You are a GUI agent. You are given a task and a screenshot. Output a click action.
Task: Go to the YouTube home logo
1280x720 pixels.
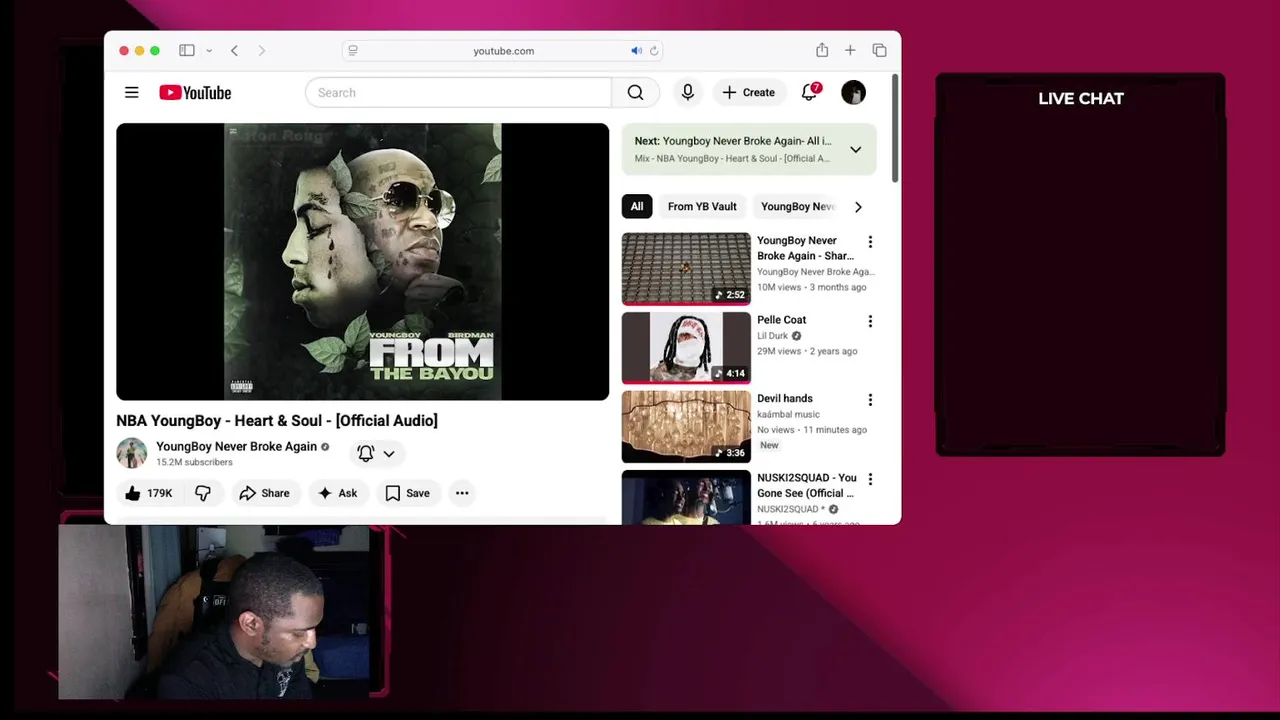(x=195, y=93)
